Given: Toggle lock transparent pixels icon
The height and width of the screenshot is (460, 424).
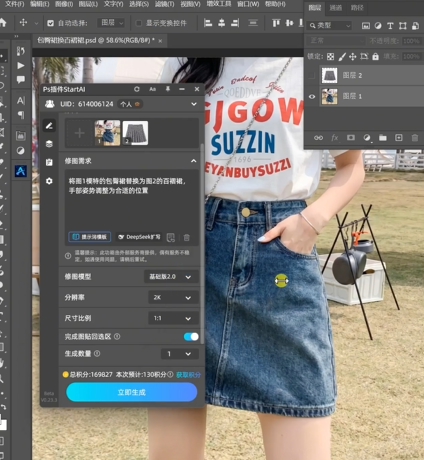Looking at the screenshot, I should [330, 57].
